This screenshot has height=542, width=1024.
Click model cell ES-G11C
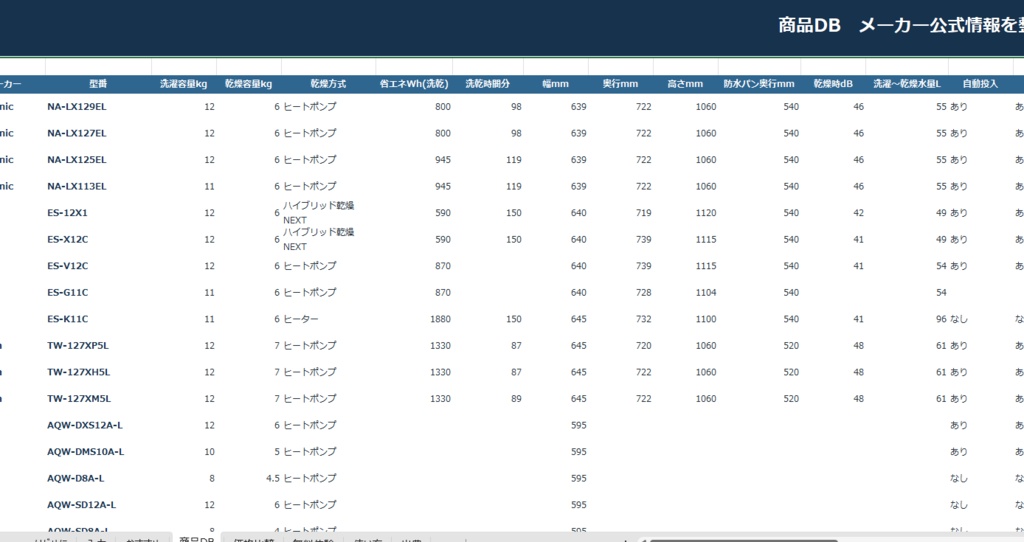click(67, 293)
